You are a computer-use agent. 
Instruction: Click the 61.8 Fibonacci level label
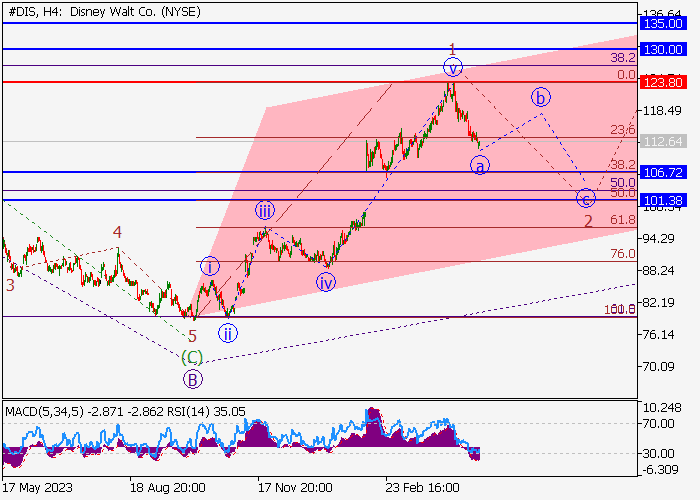tap(623, 220)
